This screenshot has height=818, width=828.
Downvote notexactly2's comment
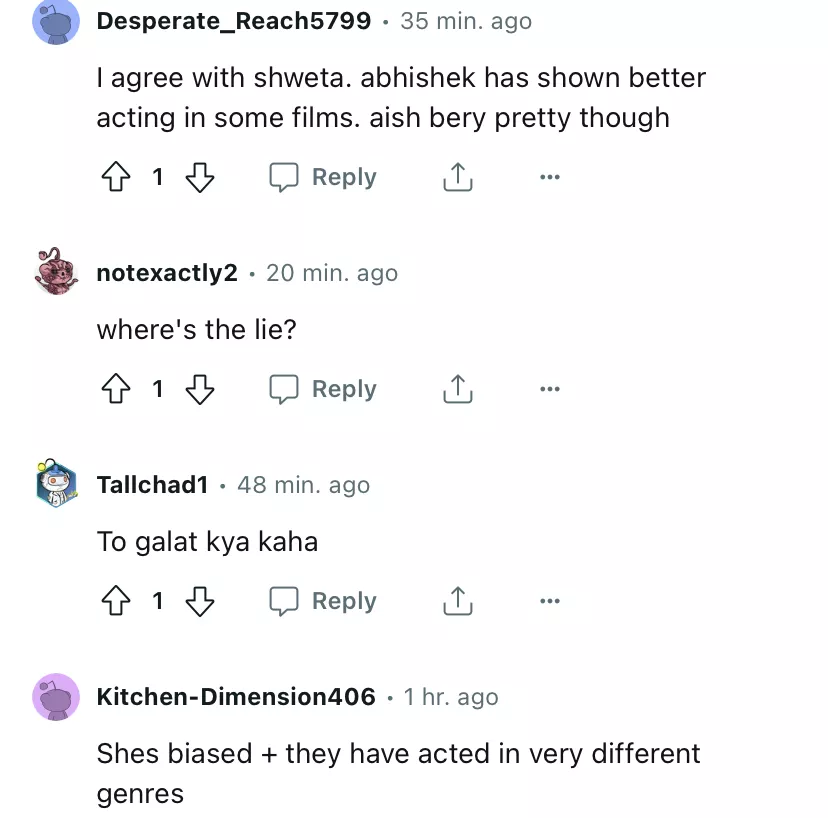(x=200, y=389)
